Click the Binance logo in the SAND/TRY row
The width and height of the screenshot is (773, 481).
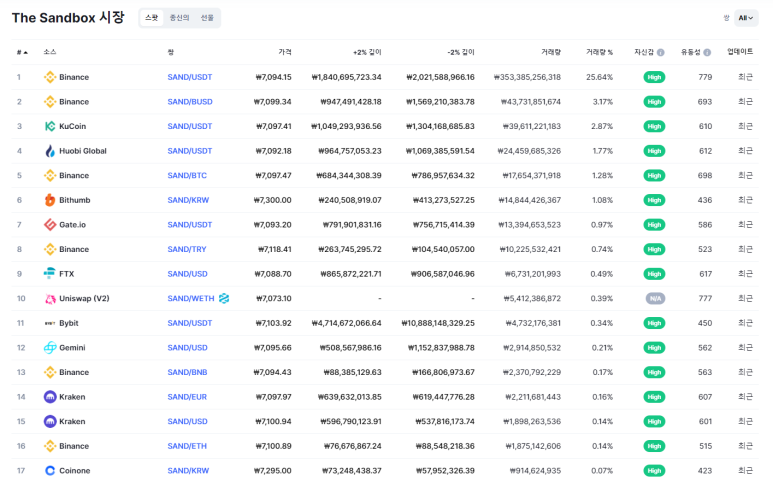tap(50, 249)
